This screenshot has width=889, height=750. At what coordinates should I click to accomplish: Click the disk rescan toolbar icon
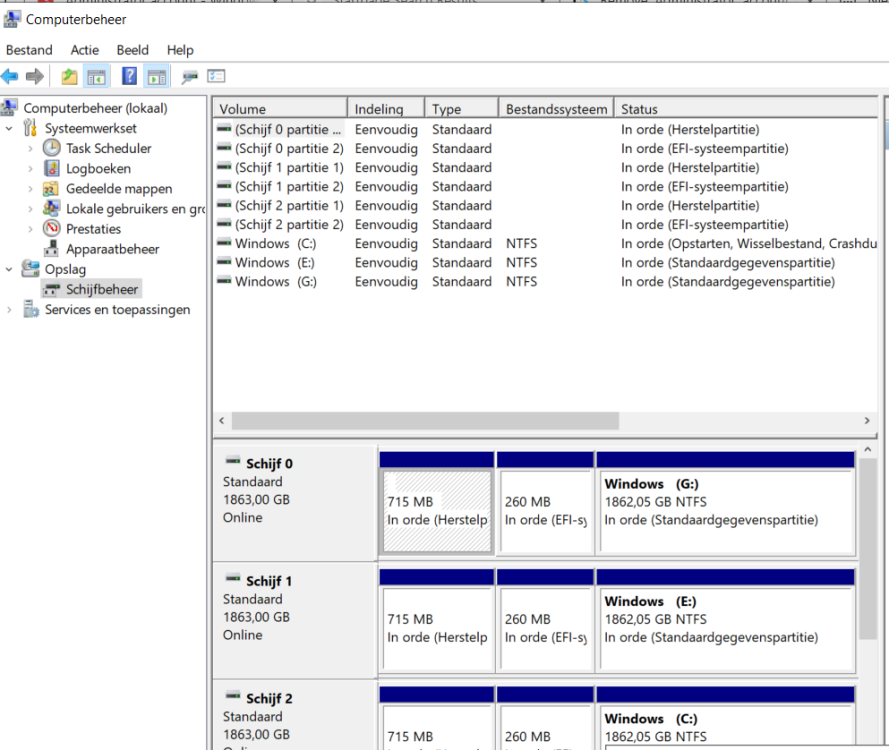pos(189,77)
